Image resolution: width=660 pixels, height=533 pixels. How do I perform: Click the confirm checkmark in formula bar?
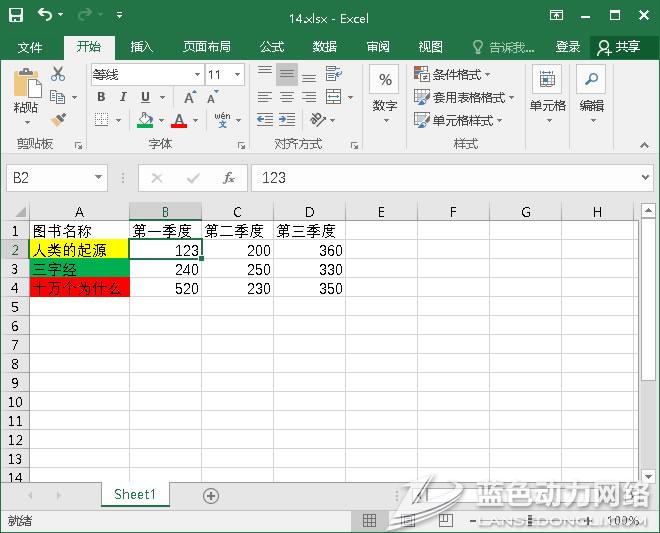[193, 178]
